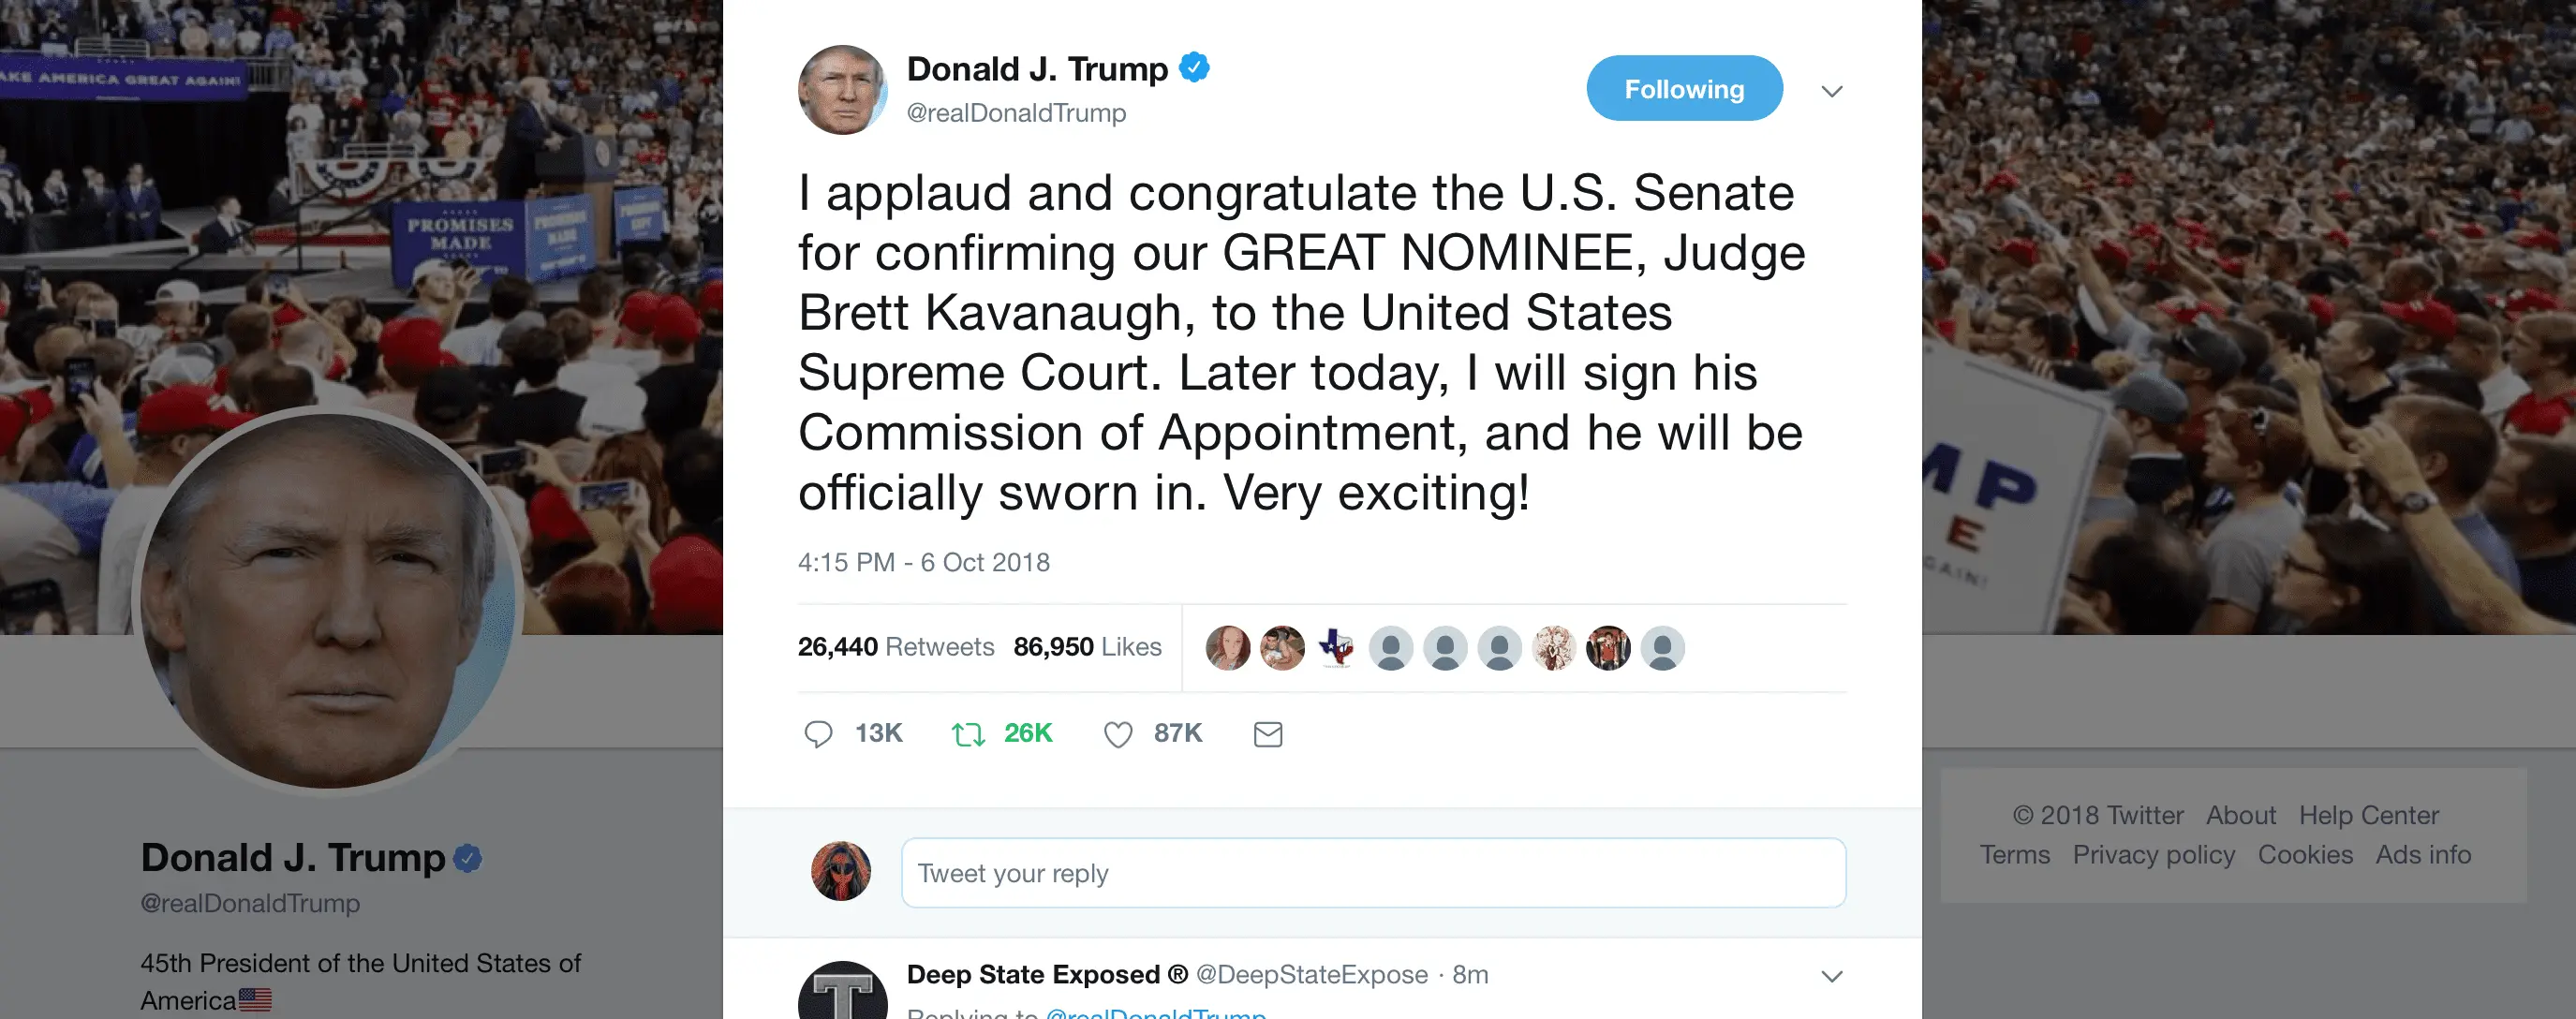Open the Privacy policy link
The height and width of the screenshot is (1019, 2576).
[2153, 855]
